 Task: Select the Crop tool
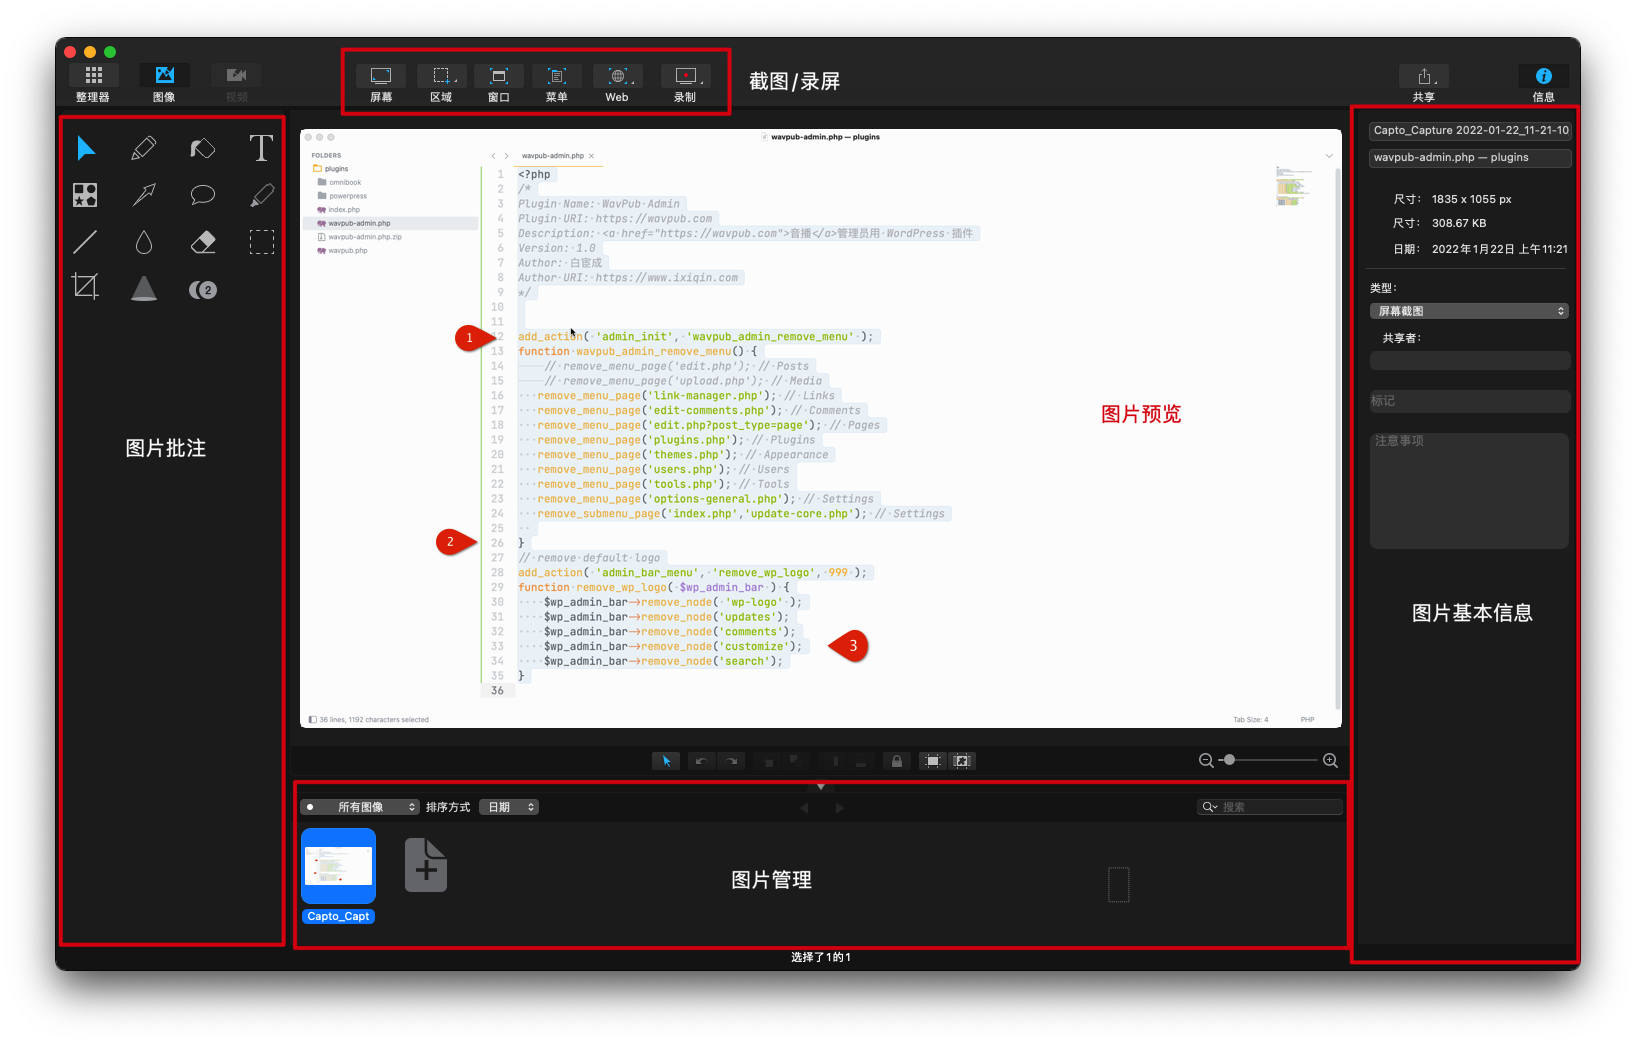pos(85,288)
